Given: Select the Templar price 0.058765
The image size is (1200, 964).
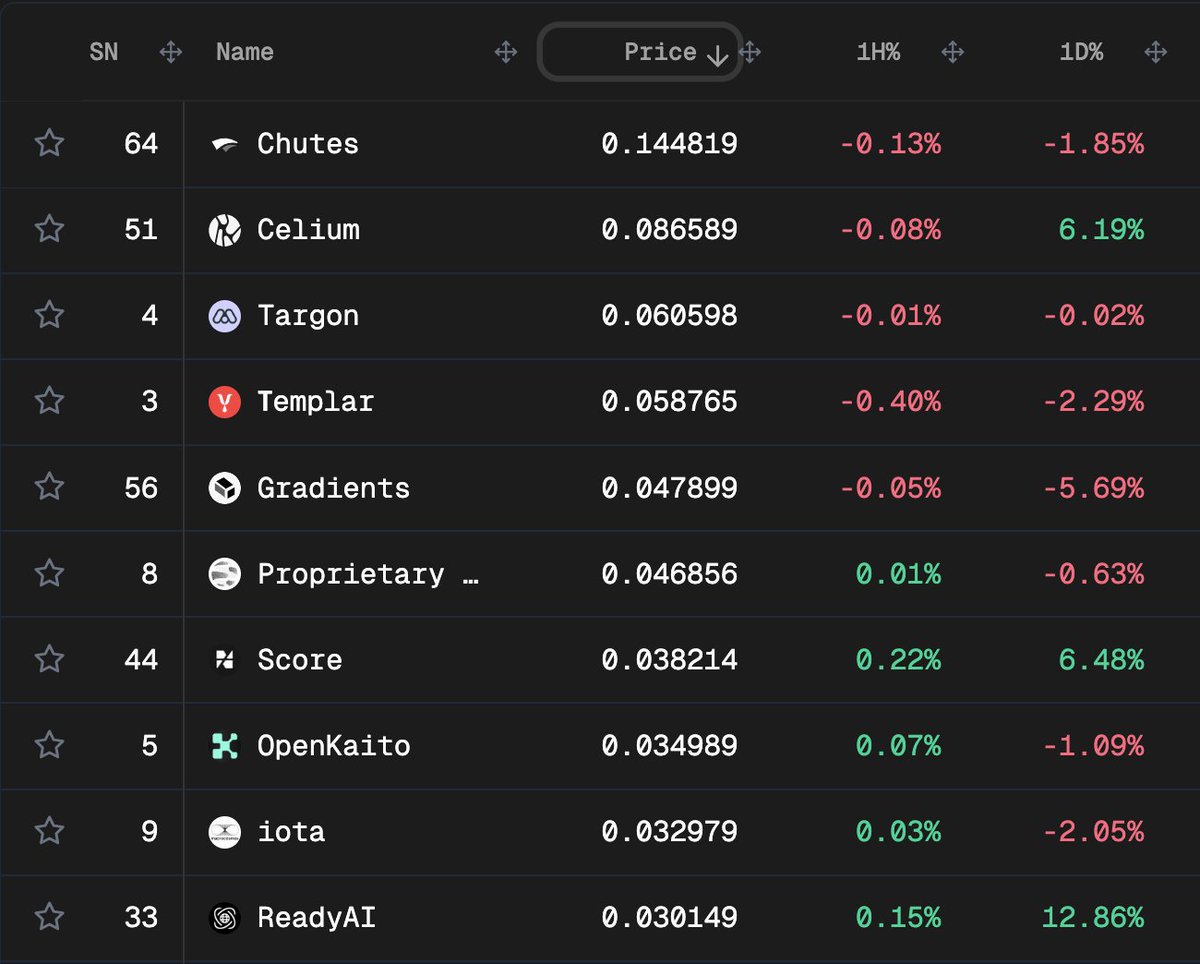Looking at the screenshot, I should pyautogui.click(x=670, y=402).
